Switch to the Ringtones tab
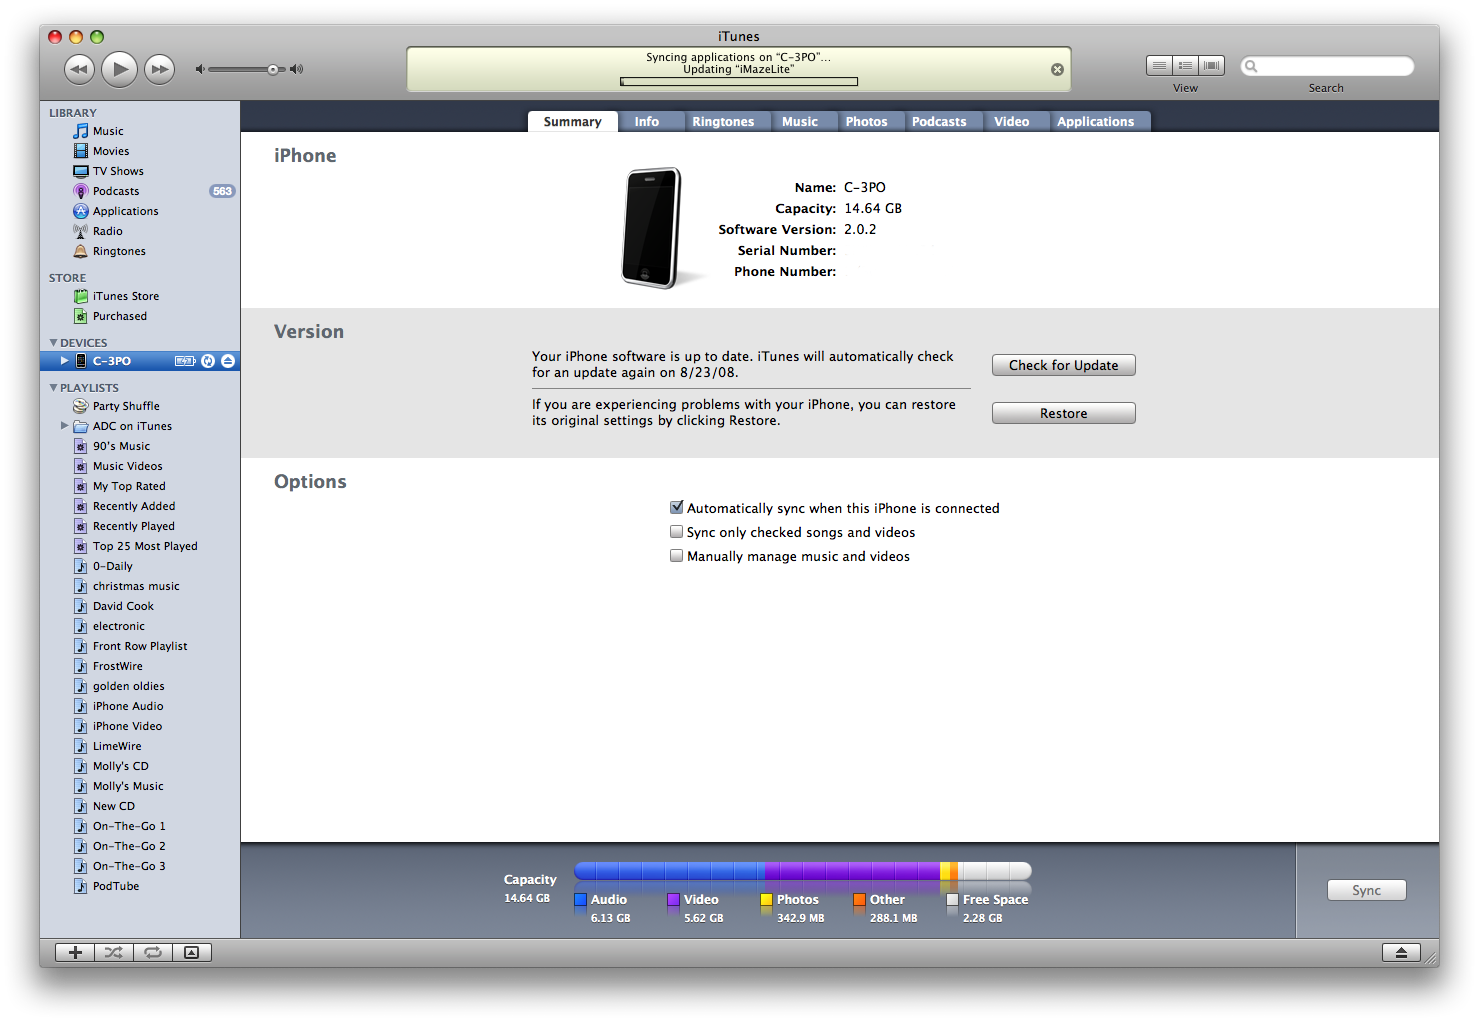The image size is (1479, 1022). coord(723,122)
